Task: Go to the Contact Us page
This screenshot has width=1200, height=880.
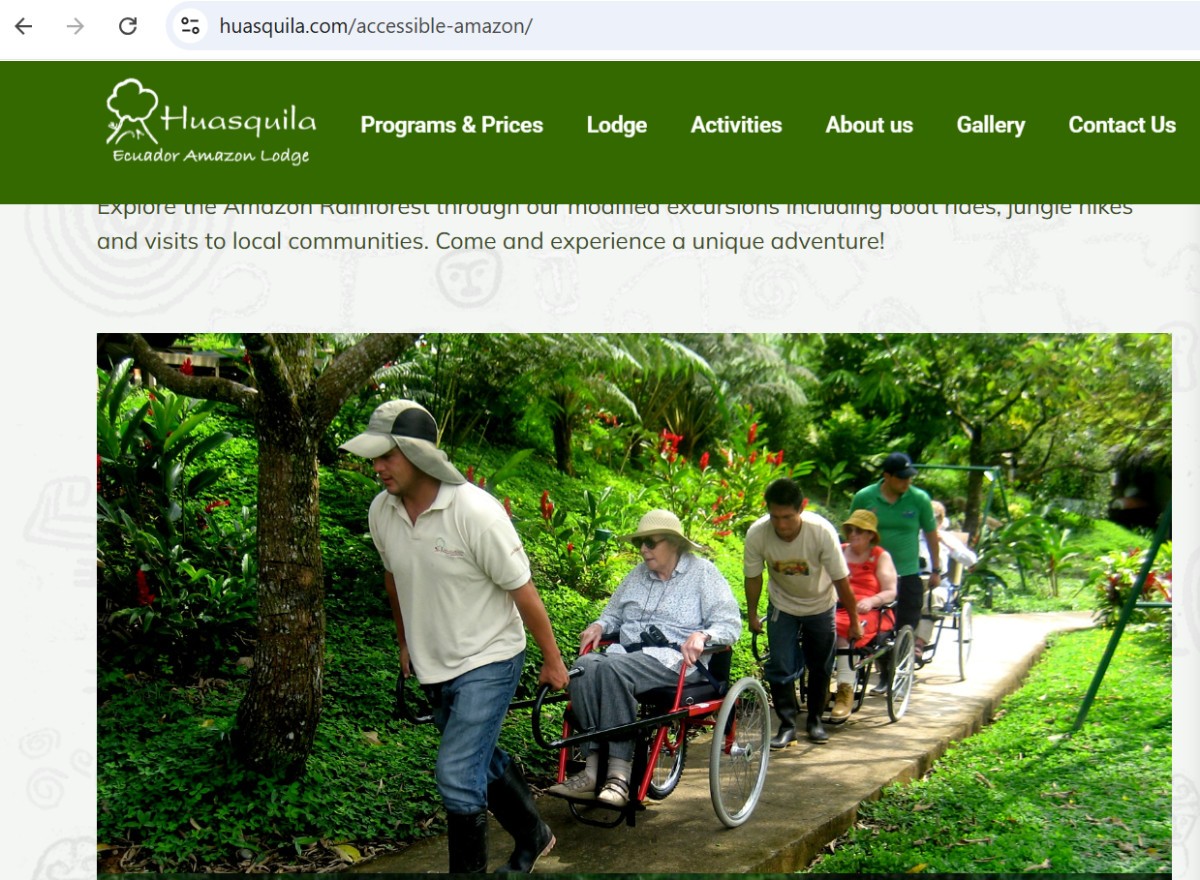Action: click(x=1122, y=125)
